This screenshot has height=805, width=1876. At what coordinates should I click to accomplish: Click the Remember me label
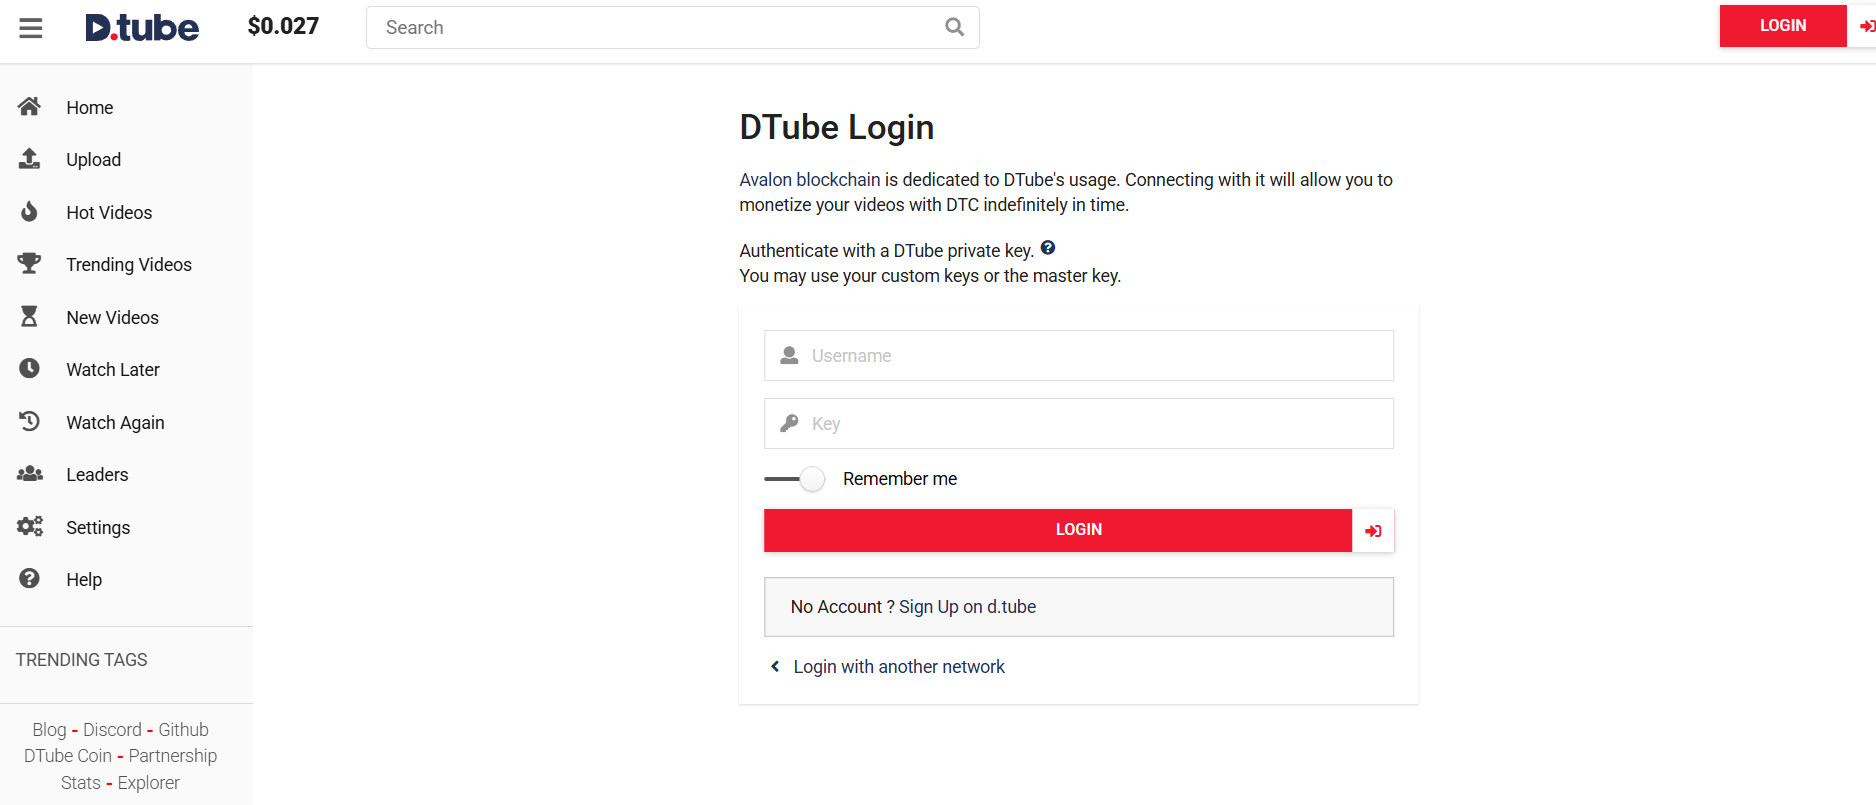coord(900,479)
